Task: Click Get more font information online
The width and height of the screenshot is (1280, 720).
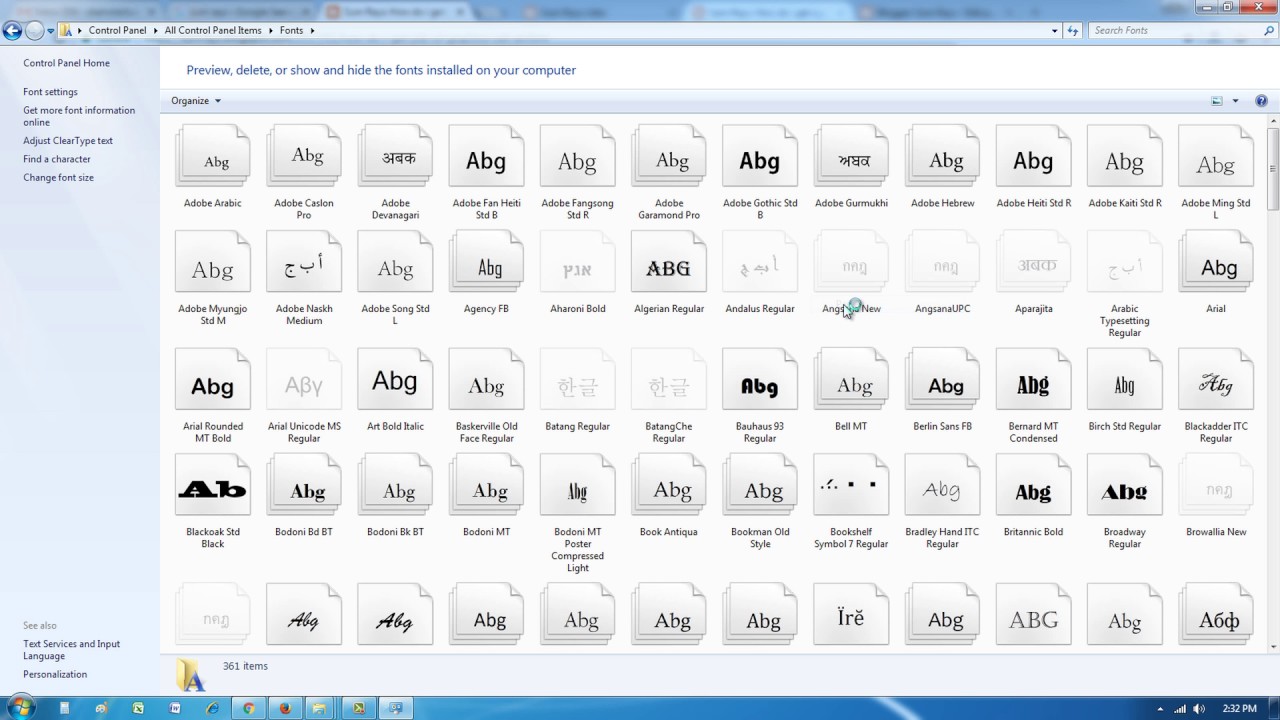Action: 79,116
